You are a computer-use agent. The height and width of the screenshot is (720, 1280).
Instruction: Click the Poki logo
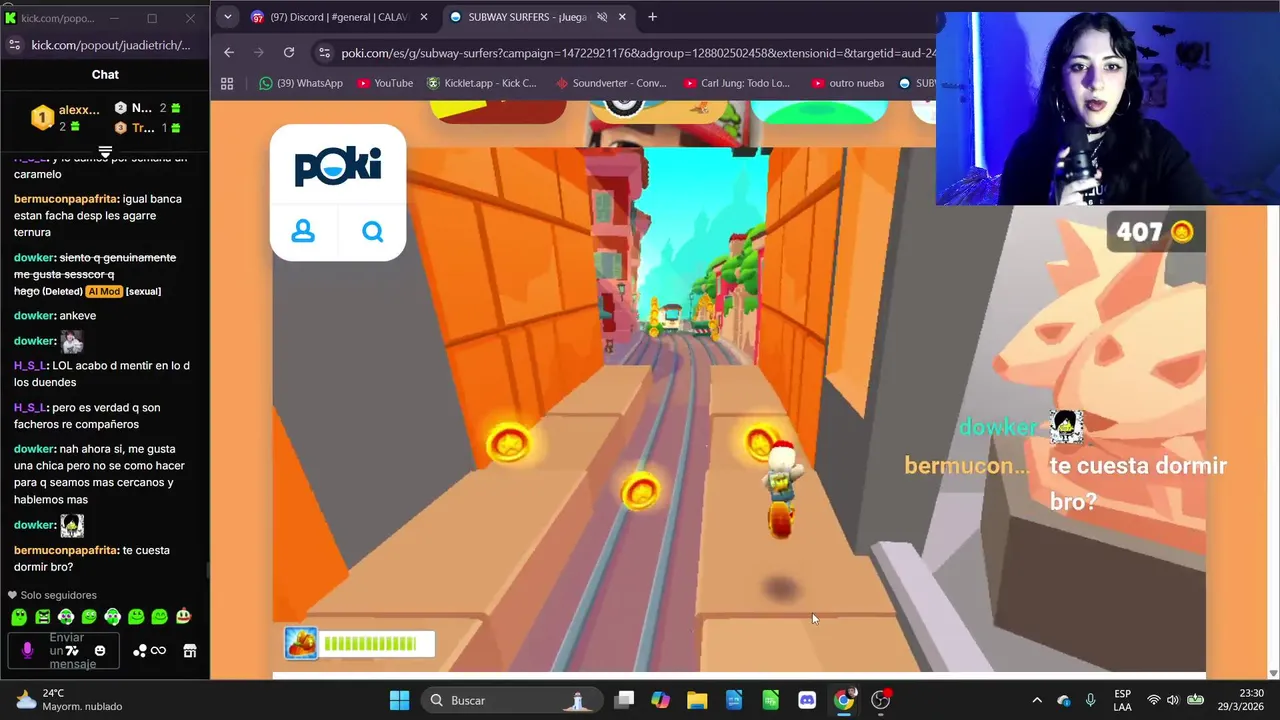tap(338, 166)
